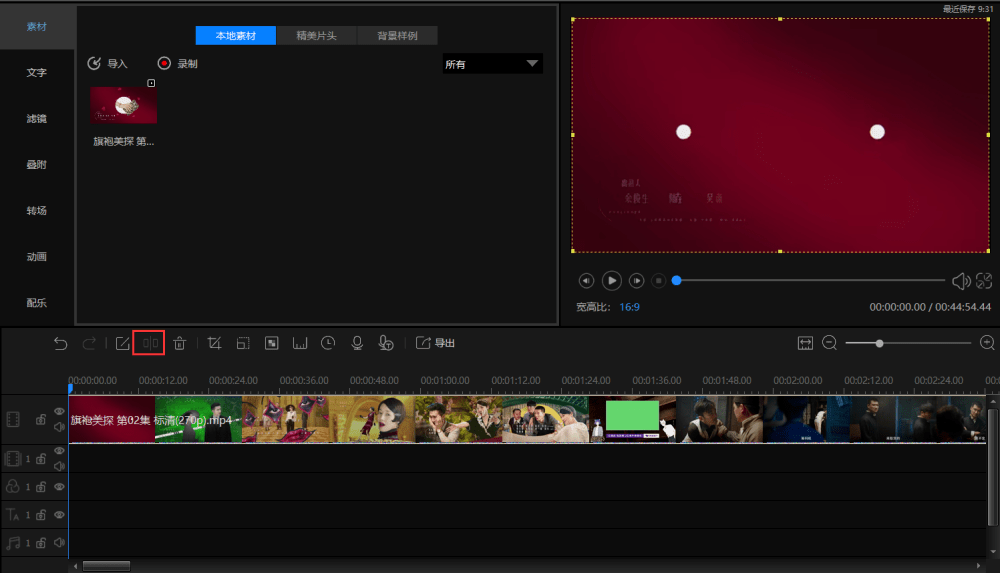
Task: Click the fit-timeline-to-window icon
Action: pos(805,343)
